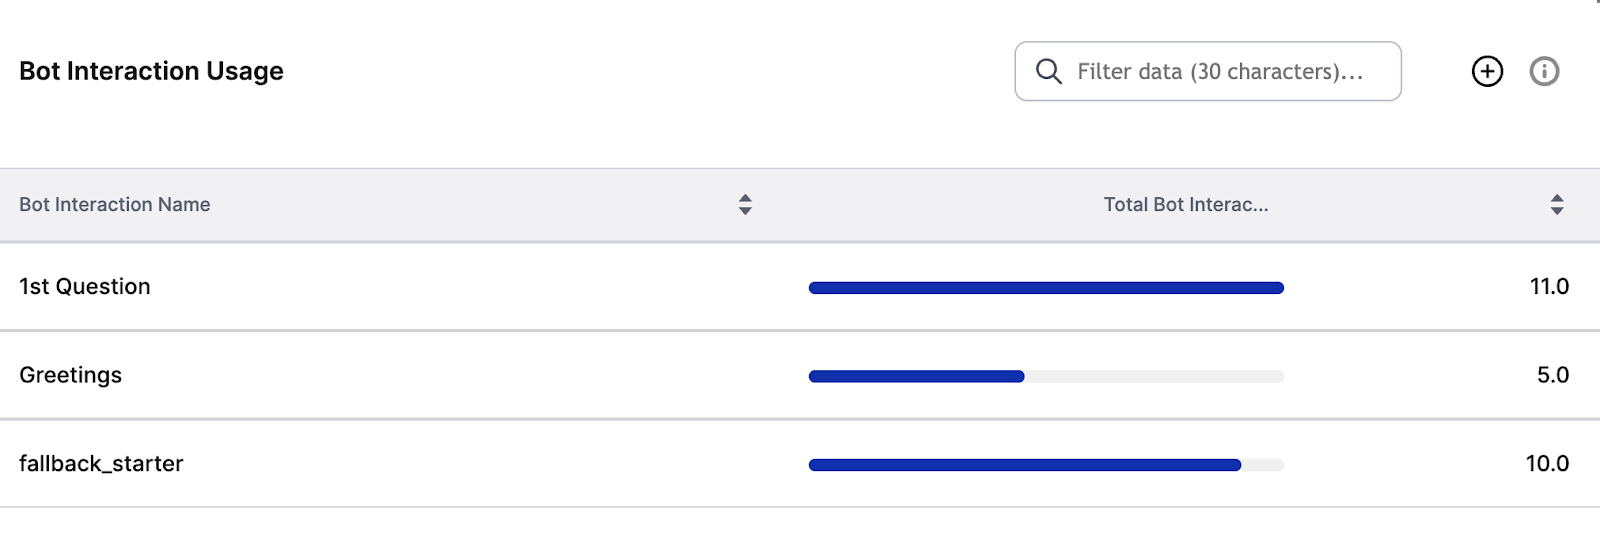The height and width of the screenshot is (552, 1600).
Task: Select the 1st Question row name
Action: [x=85, y=286]
